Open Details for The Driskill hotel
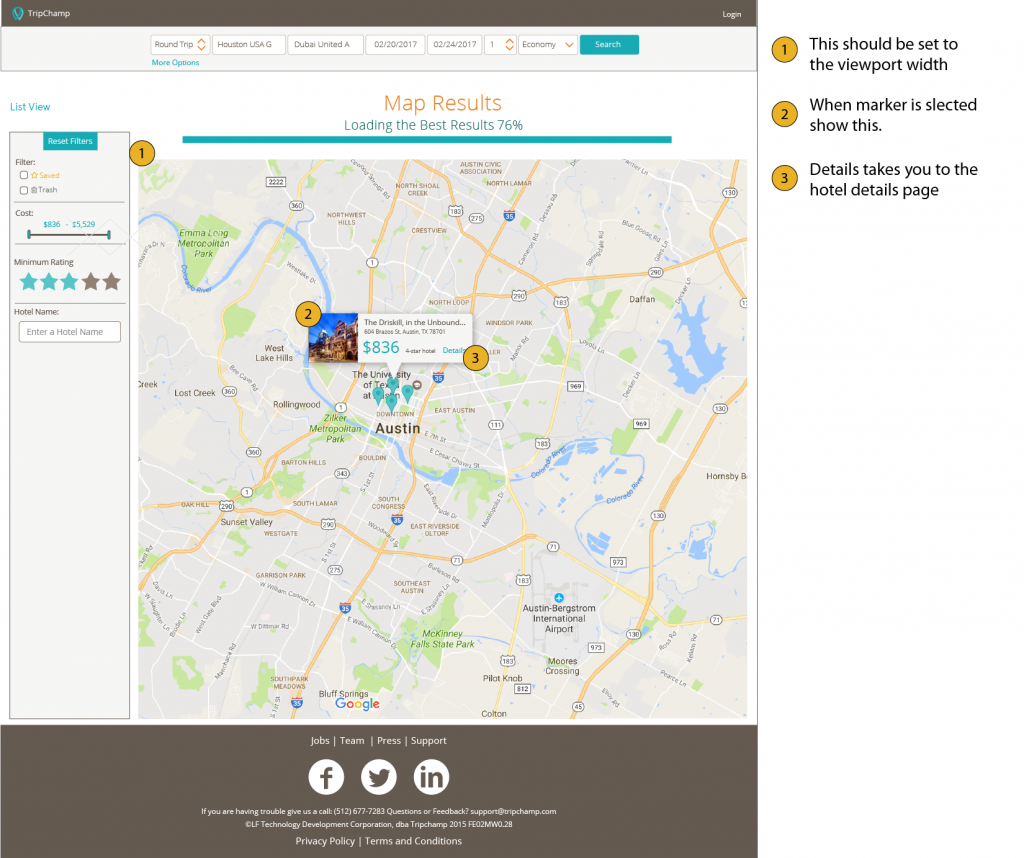 coord(453,350)
